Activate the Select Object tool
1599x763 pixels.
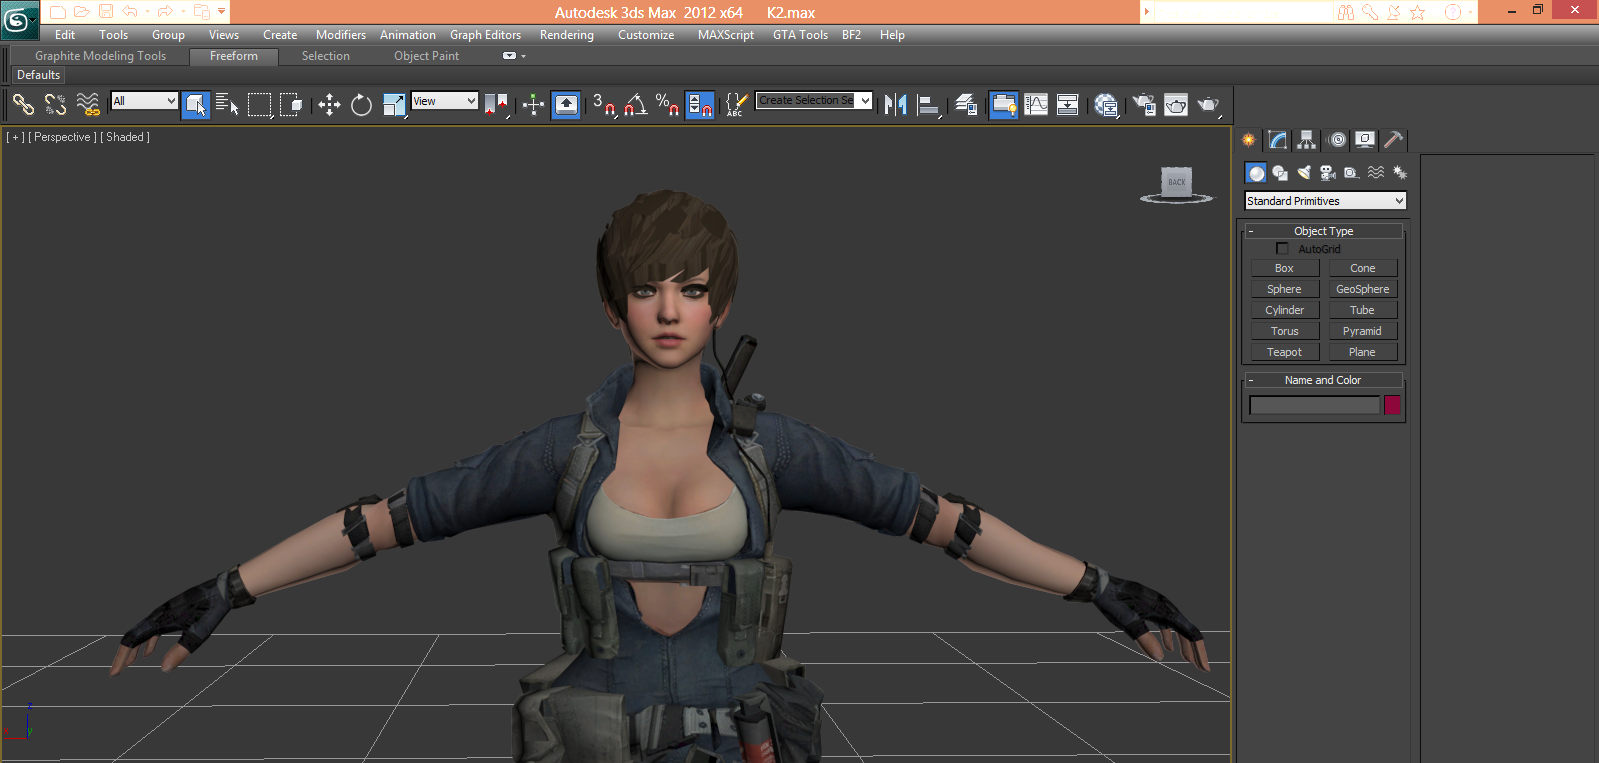(196, 104)
